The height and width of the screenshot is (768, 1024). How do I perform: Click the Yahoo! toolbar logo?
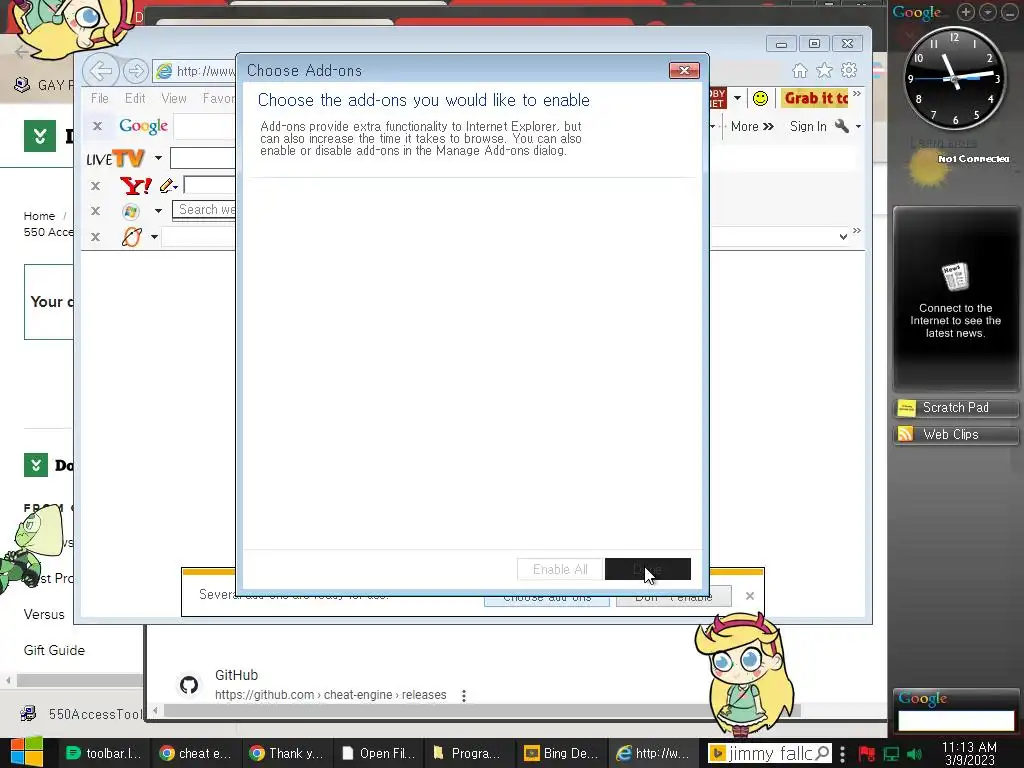click(136, 186)
